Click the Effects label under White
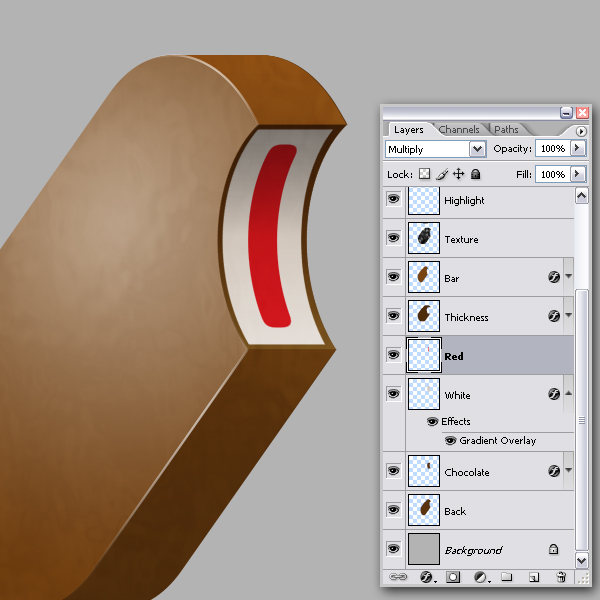 [456, 421]
